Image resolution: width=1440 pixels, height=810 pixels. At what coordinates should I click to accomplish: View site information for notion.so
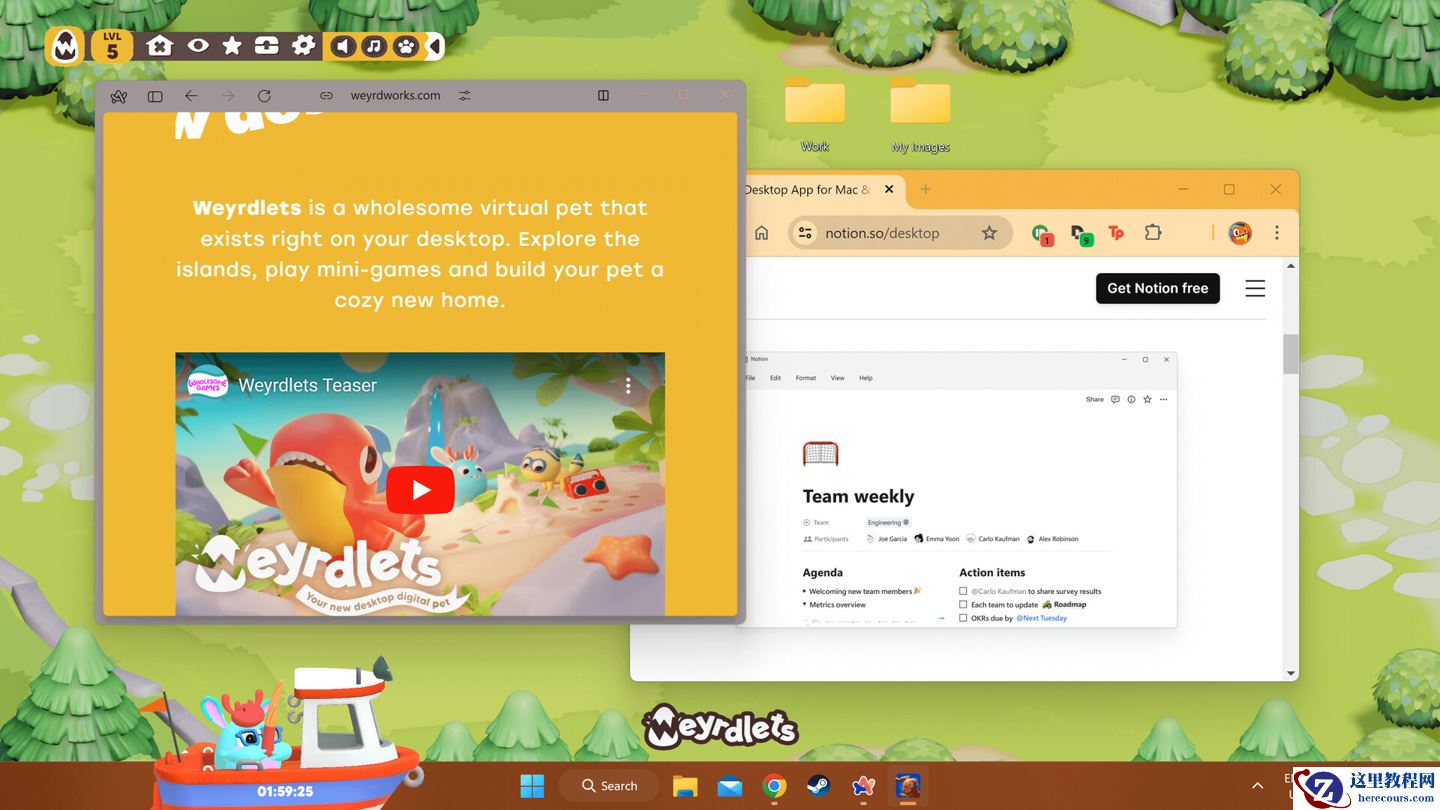point(805,233)
